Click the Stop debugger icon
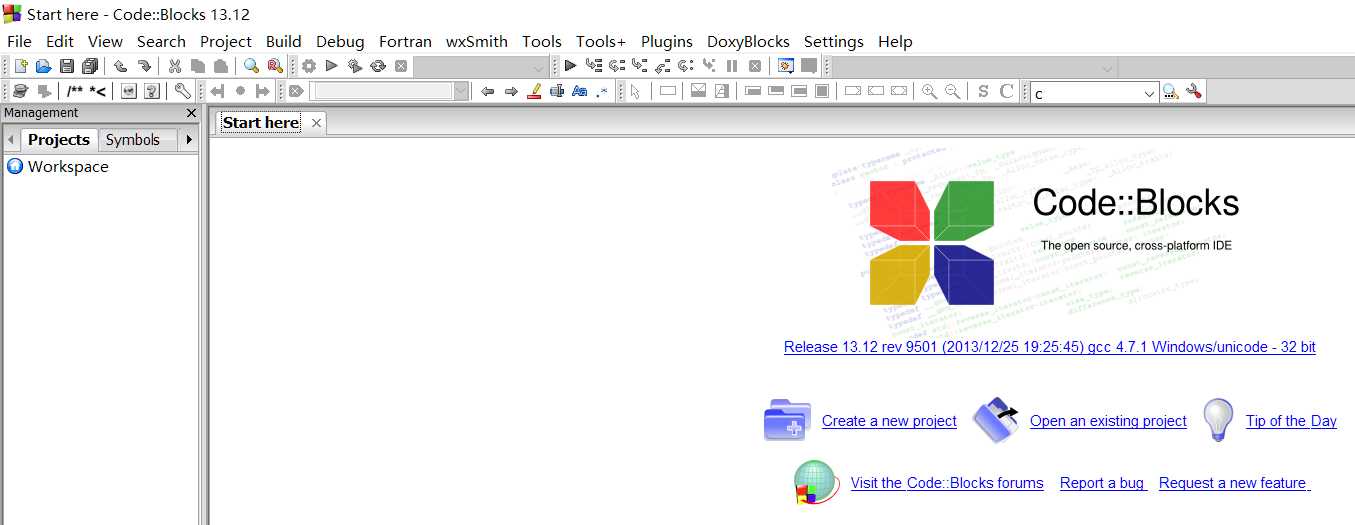Screen dimensions: 1355x525 tap(755, 66)
